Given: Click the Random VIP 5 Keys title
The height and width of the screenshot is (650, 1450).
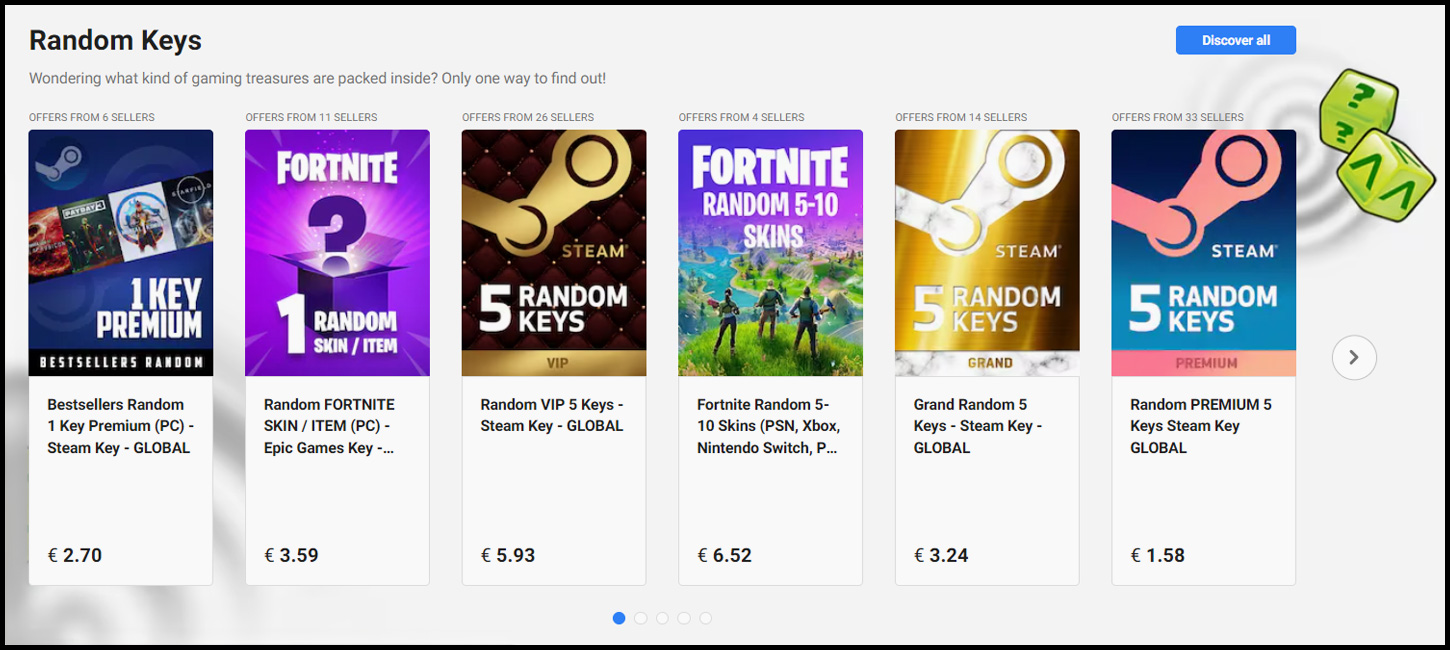Looking at the screenshot, I should 551,415.
